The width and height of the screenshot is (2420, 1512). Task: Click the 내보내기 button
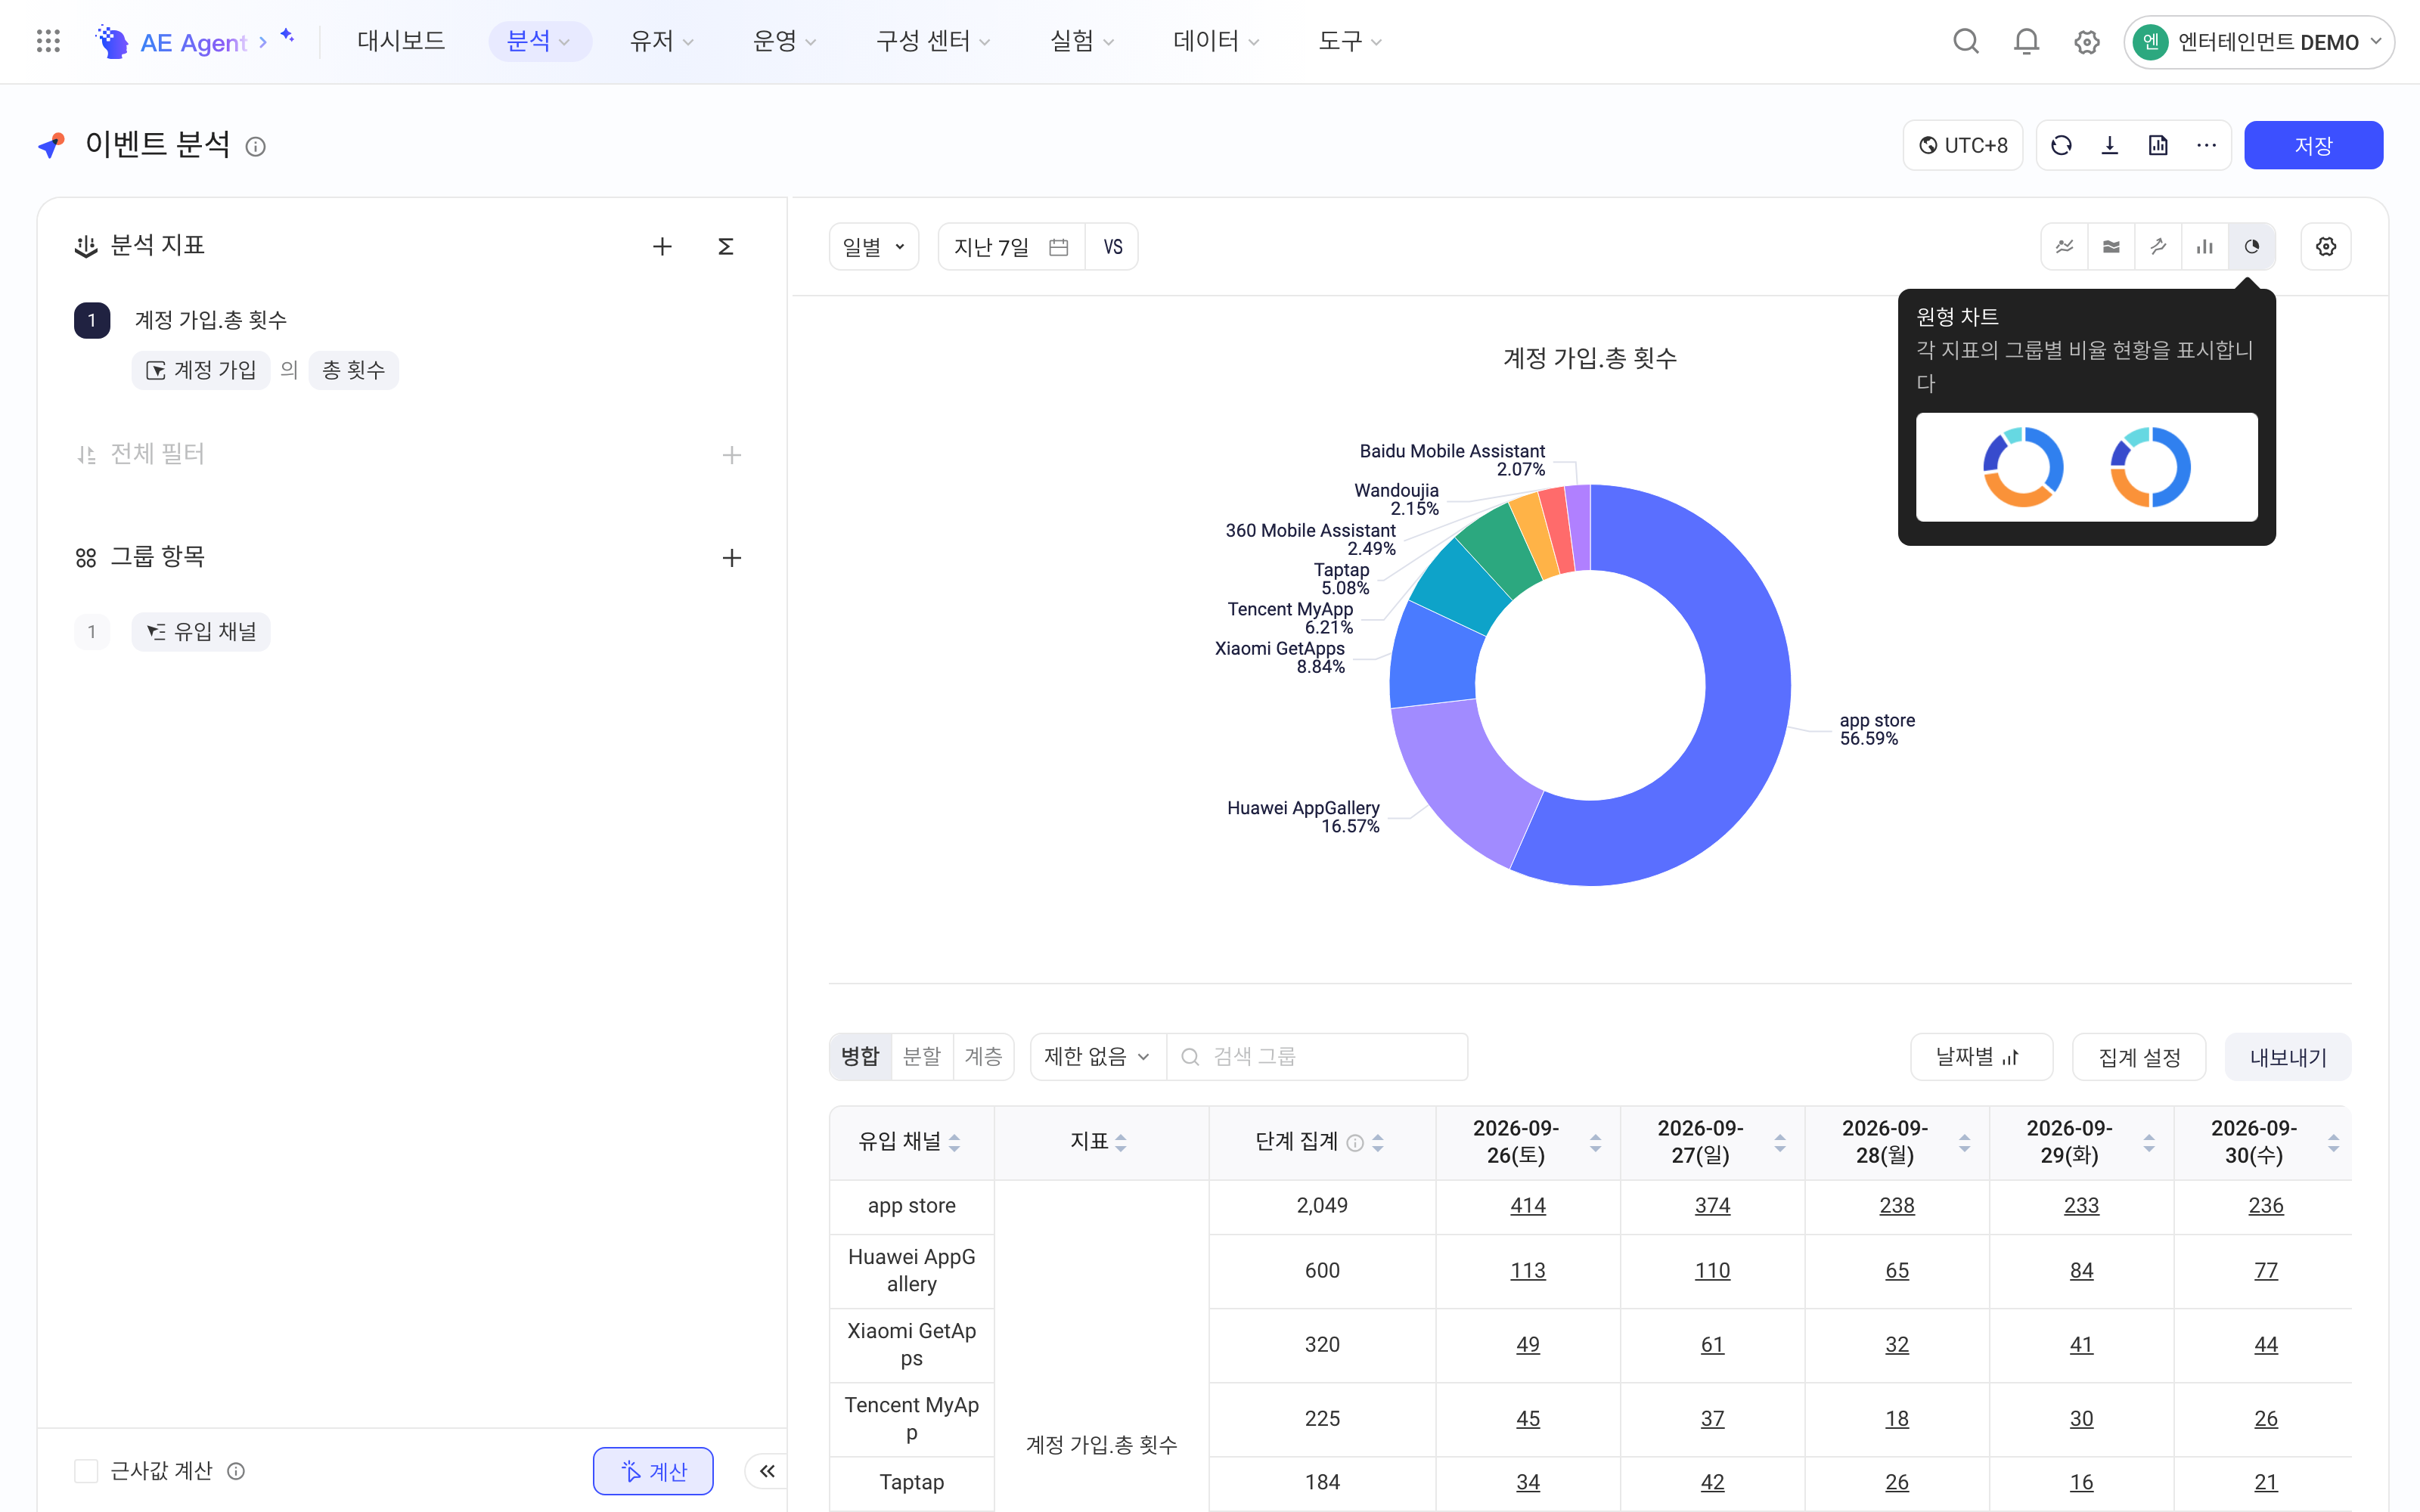(2288, 1057)
